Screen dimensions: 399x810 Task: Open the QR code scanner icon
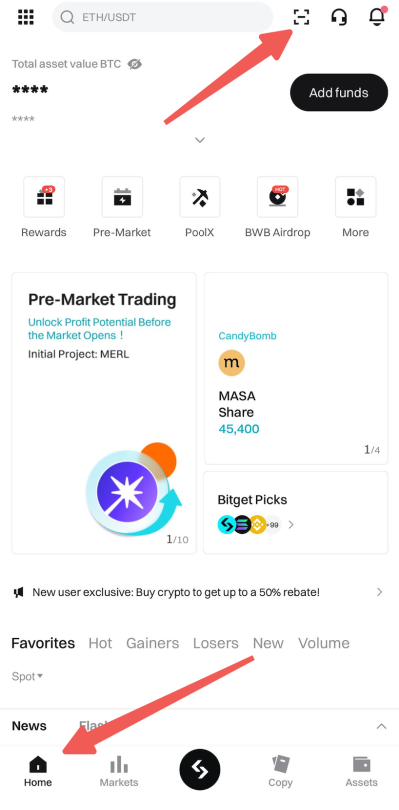coord(301,17)
